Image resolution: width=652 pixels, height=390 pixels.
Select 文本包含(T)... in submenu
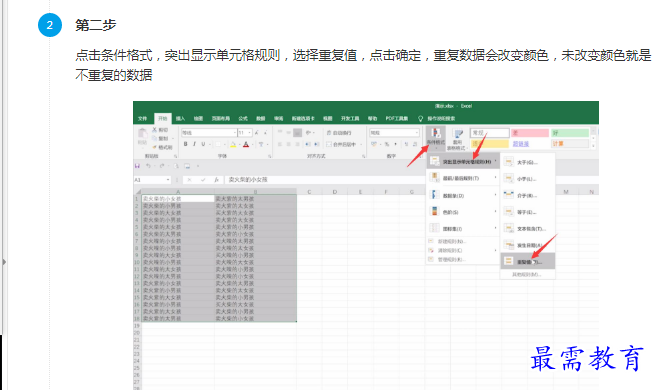coord(528,229)
